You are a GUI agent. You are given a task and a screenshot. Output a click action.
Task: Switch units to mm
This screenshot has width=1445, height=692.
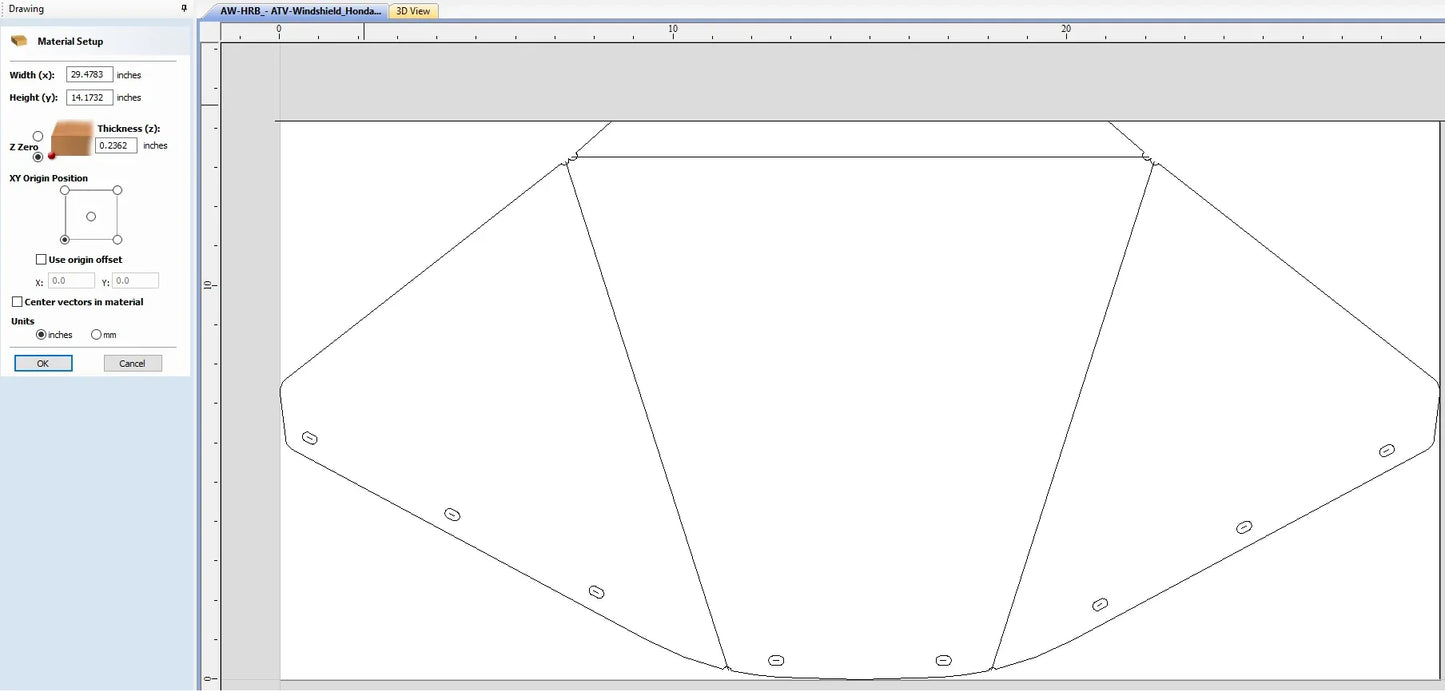point(96,335)
